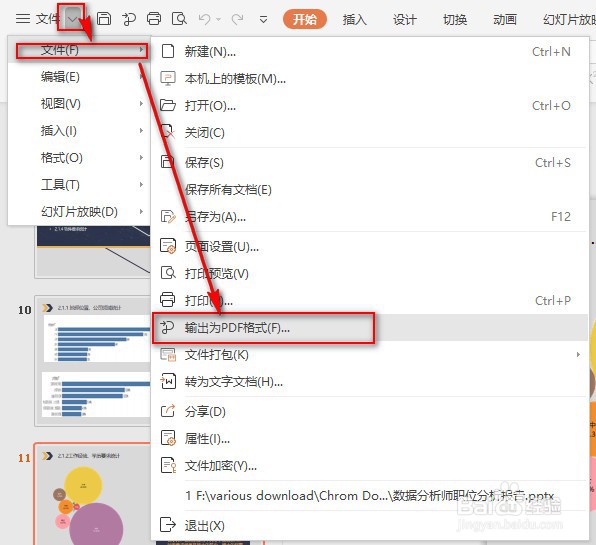Click the exit icon in the menu
This screenshot has width=596, height=545.
tap(168, 525)
